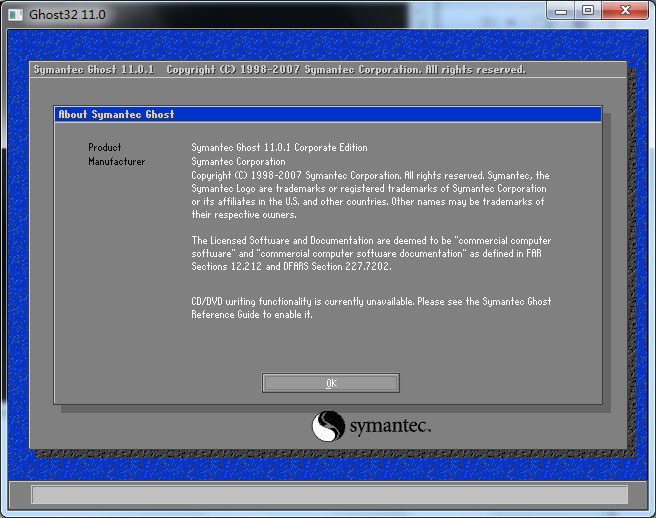This screenshot has height=518, width=656.
Task: Select the Product label
Action: click(105, 148)
